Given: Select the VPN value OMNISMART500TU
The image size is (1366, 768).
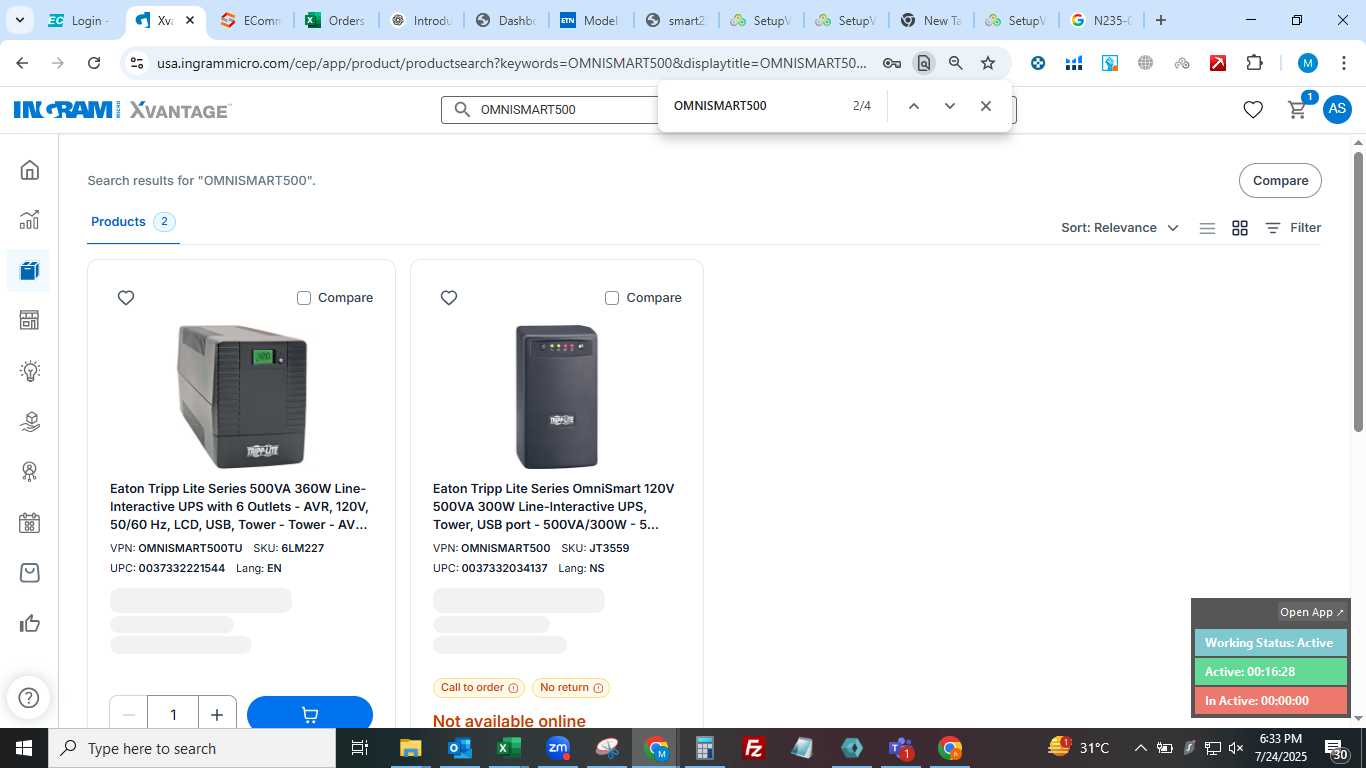Looking at the screenshot, I should (x=190, y=548).
